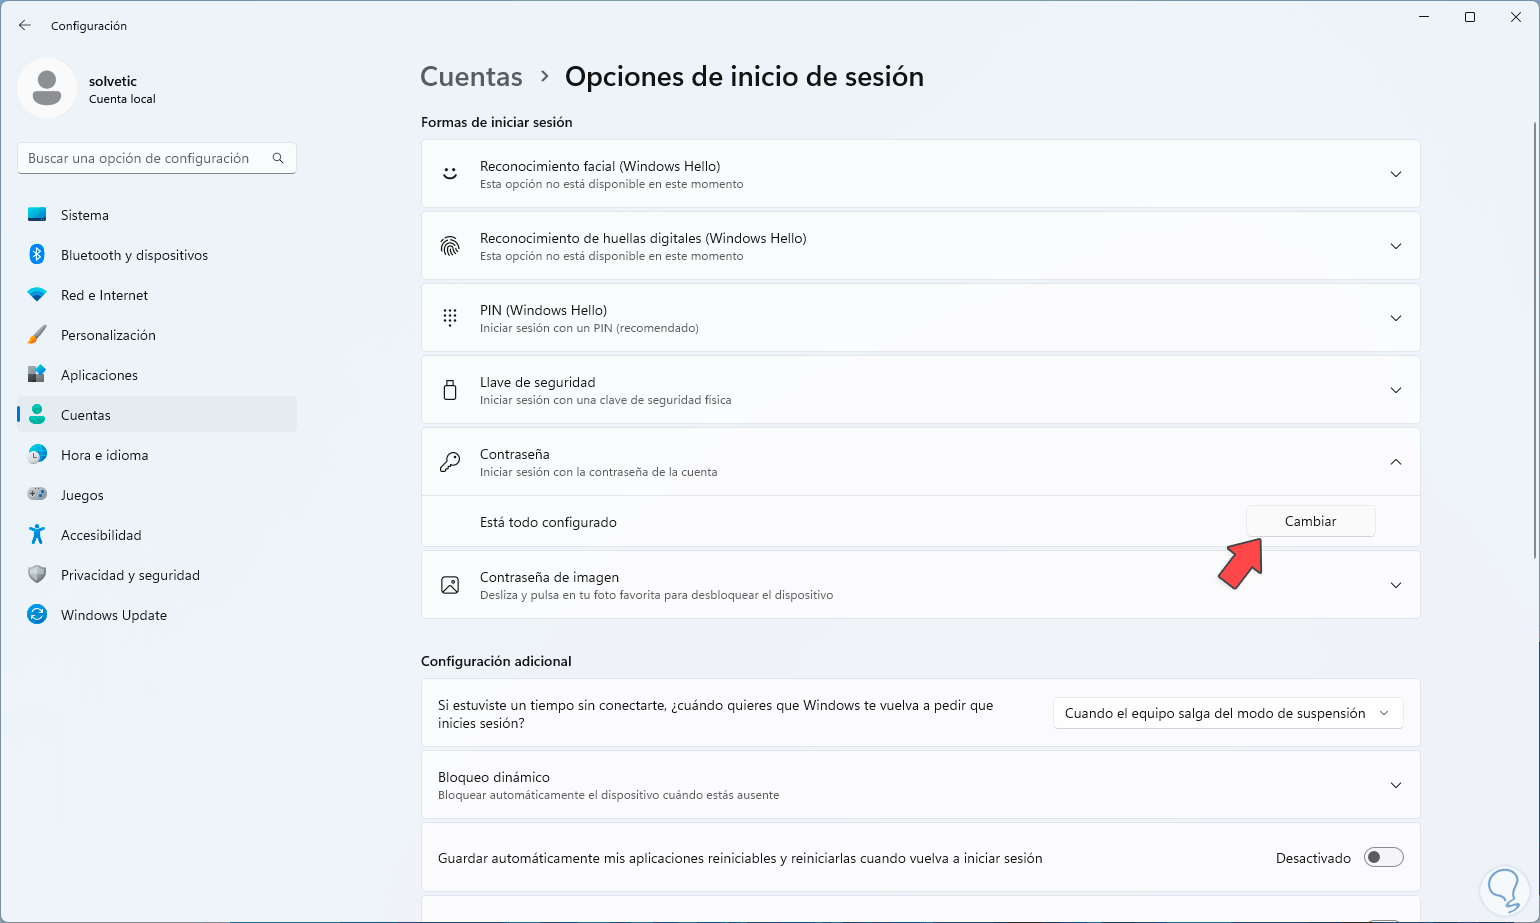
Task: Click the Está todo configurado text
Action: click(548, 522)
